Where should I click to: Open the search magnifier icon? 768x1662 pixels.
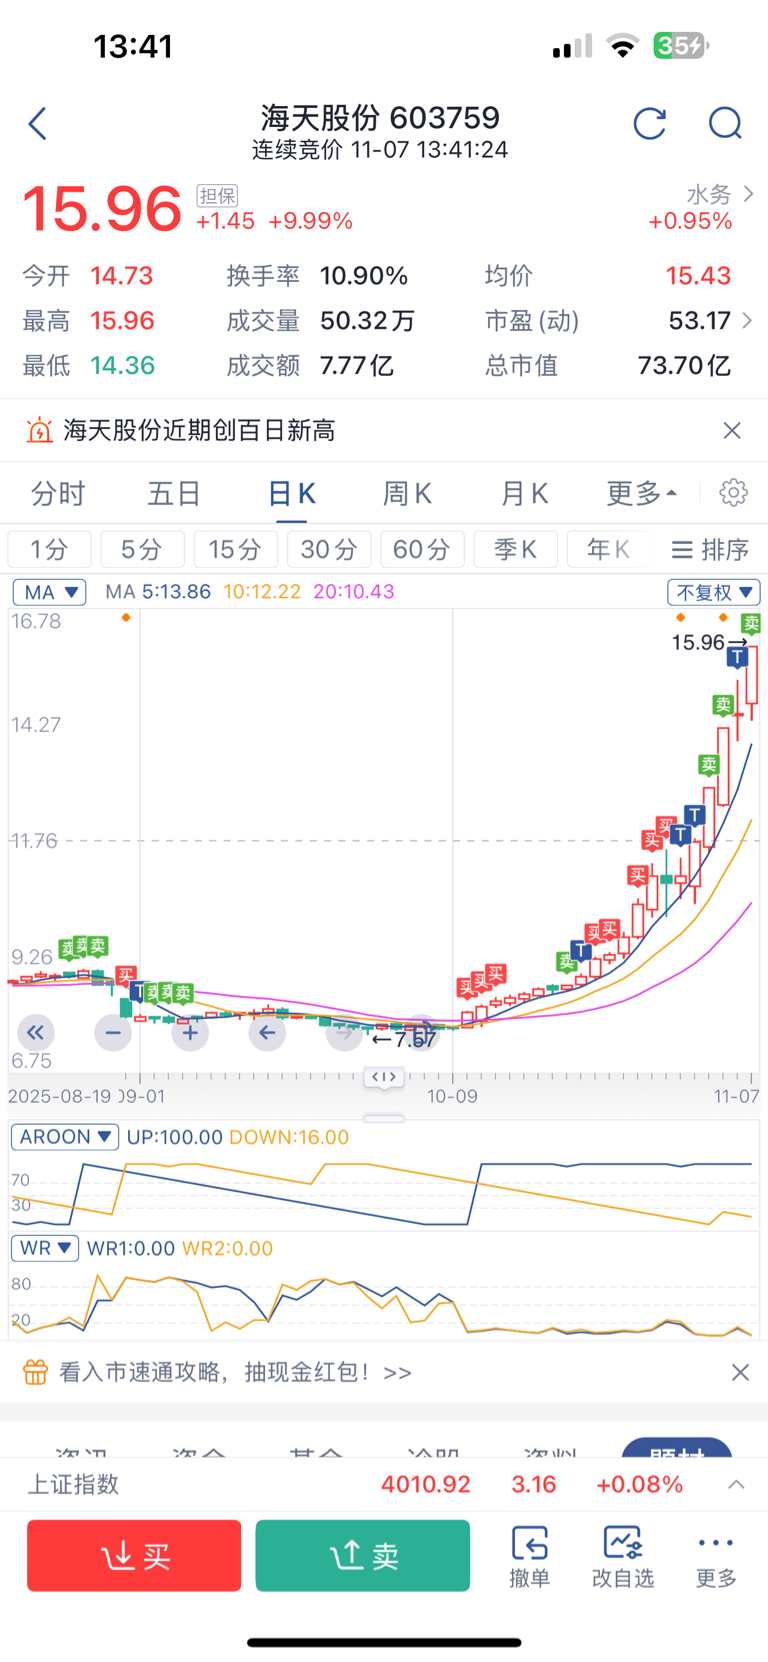[x=725, y=124]
